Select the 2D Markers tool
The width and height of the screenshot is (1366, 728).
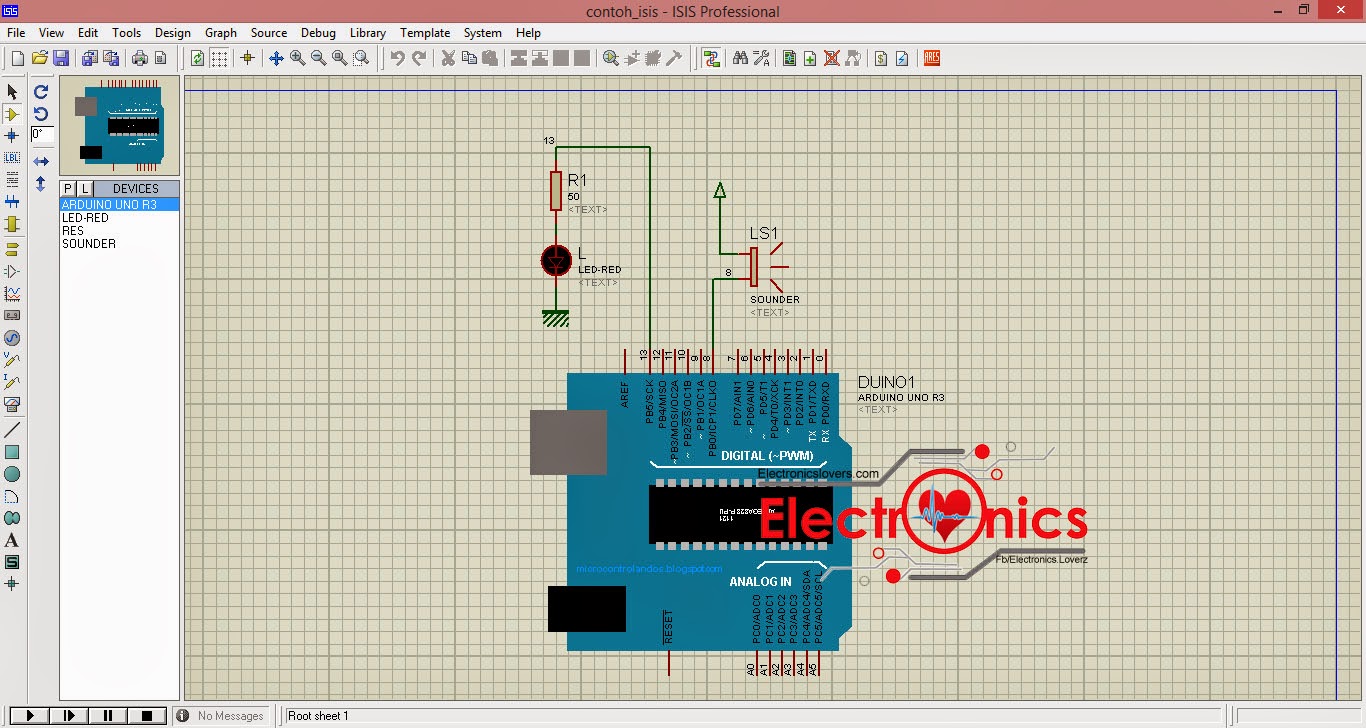pos(12,583)
